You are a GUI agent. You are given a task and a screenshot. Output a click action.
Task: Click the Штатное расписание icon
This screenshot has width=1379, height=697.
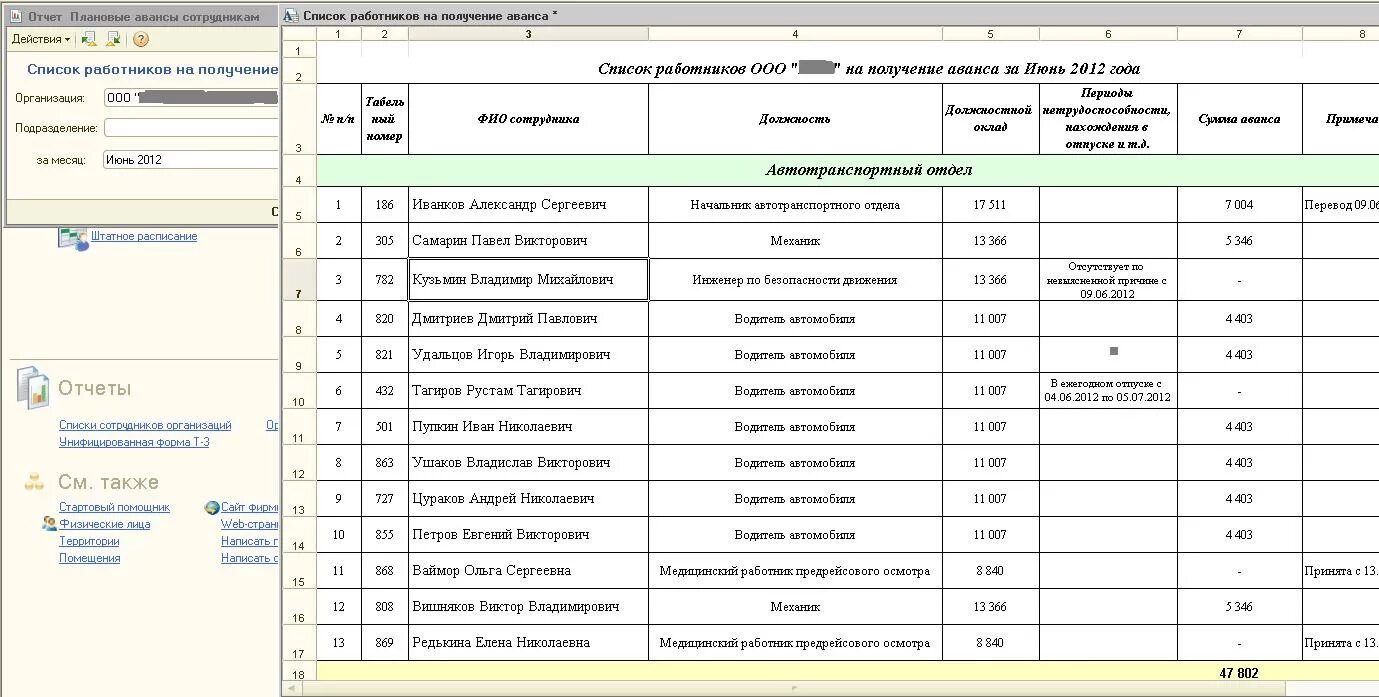tap(72, 238)
